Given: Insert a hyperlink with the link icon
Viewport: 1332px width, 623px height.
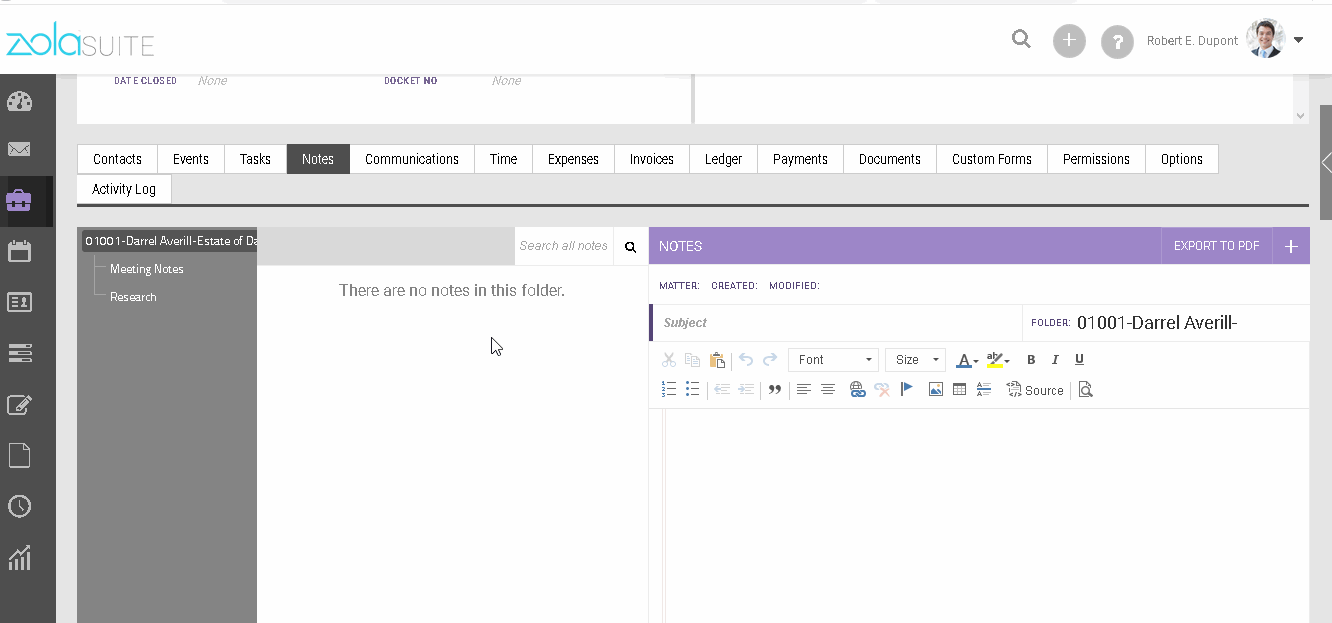Looking at the screenshot, I should click(857, 390).
